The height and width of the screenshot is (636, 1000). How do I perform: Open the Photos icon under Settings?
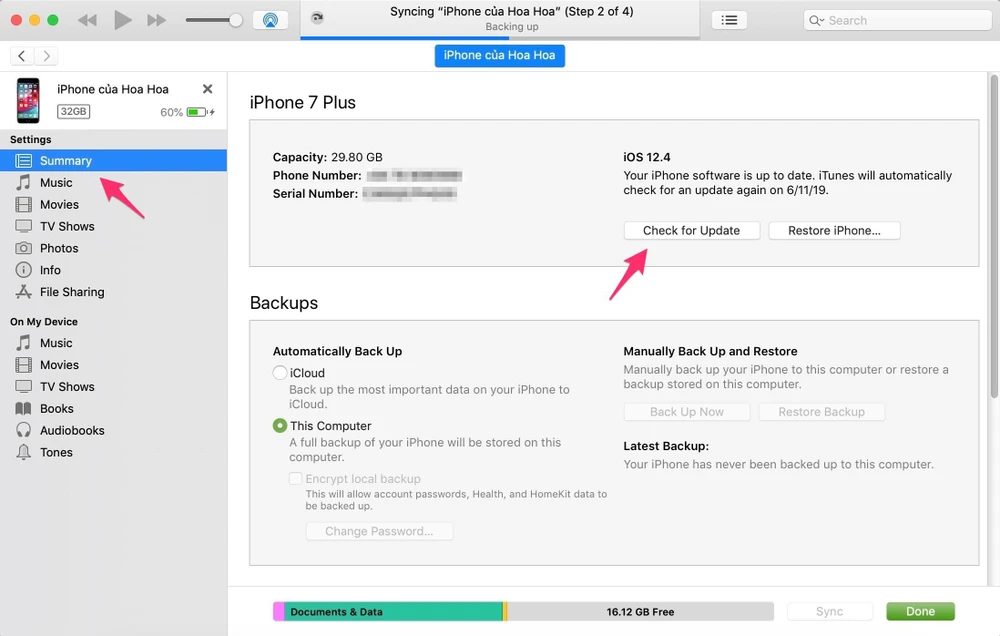pos(23,248)
